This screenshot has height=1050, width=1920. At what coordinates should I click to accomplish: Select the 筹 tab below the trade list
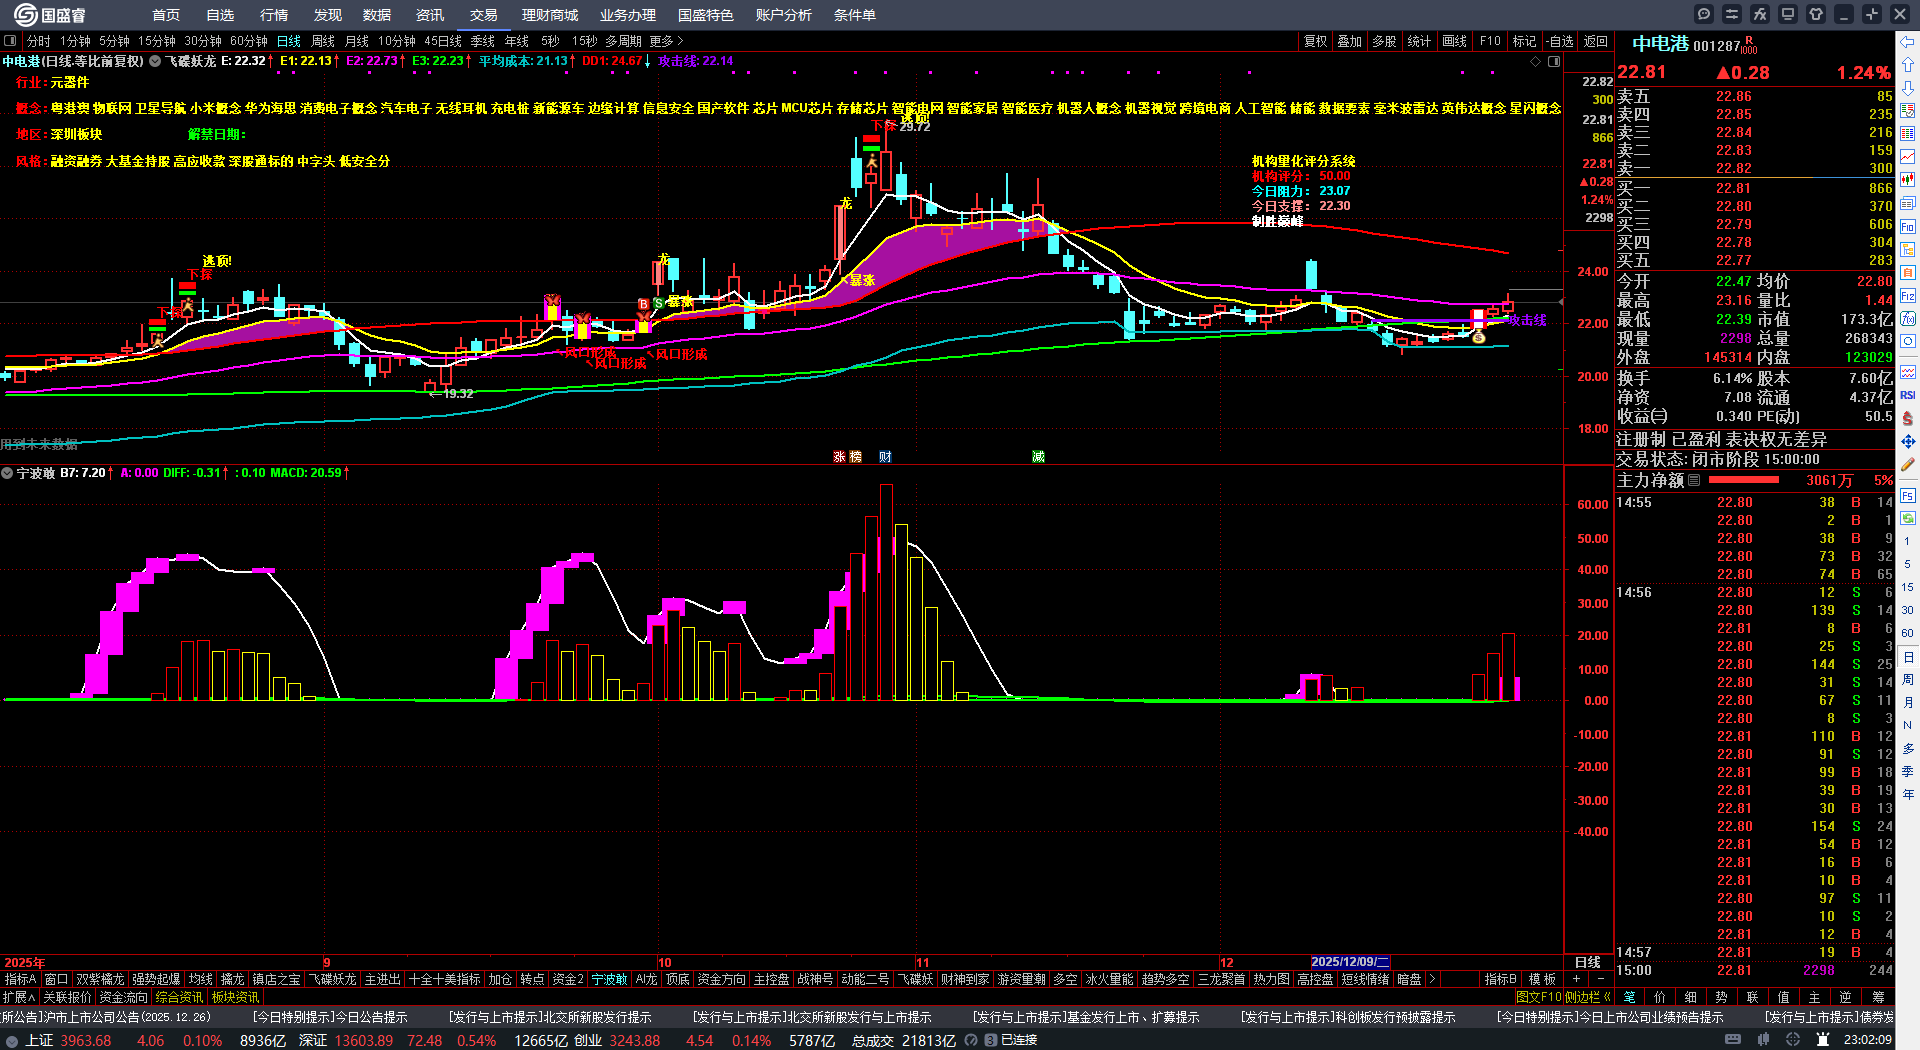1878,997
